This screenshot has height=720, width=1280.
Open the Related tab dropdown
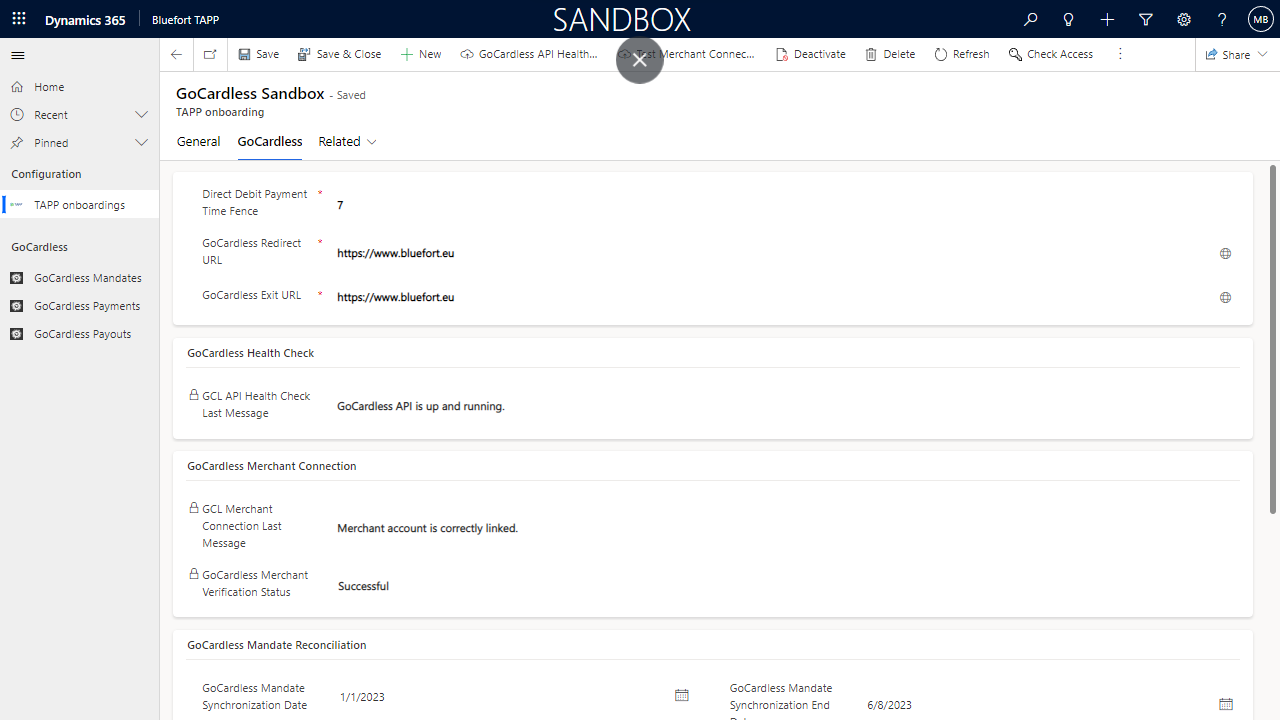348,142
